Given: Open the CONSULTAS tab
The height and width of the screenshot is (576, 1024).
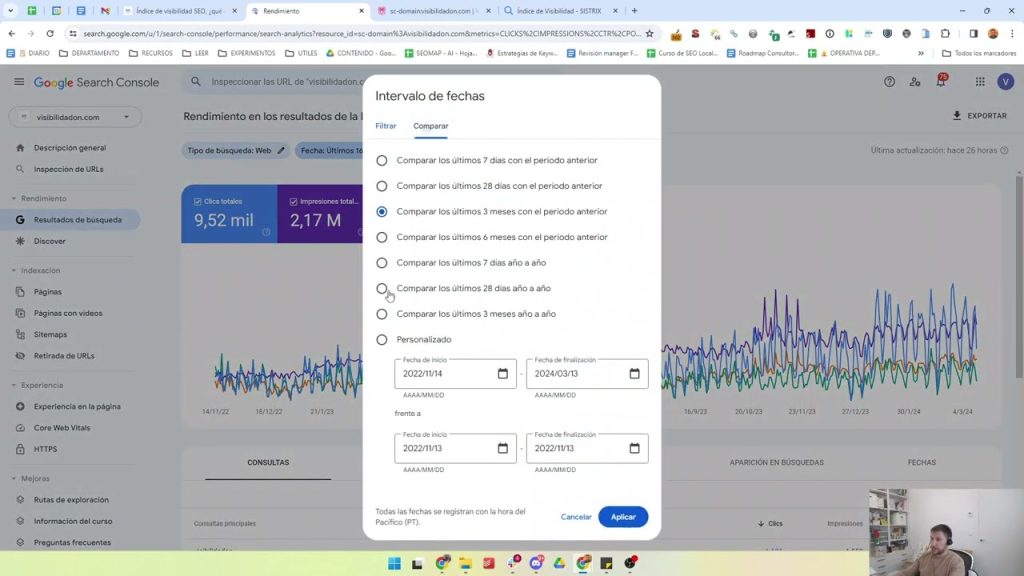Looking at the screenshot, I should pyautogui.click(x=268, y=462).
